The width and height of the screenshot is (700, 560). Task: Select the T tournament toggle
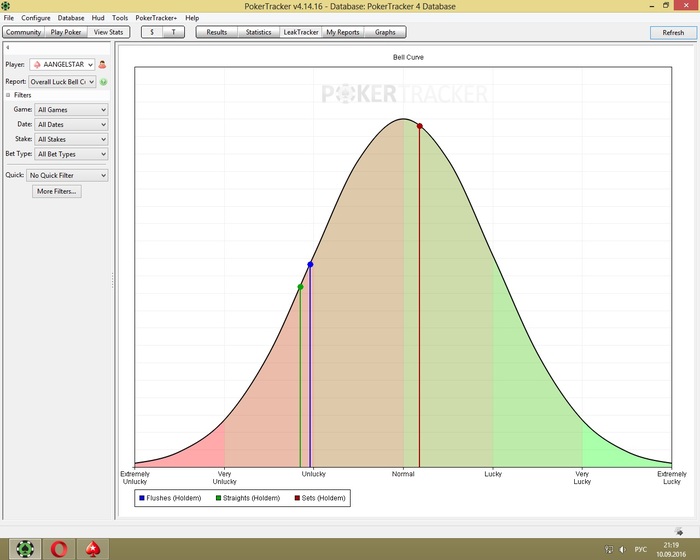point(174,32)
